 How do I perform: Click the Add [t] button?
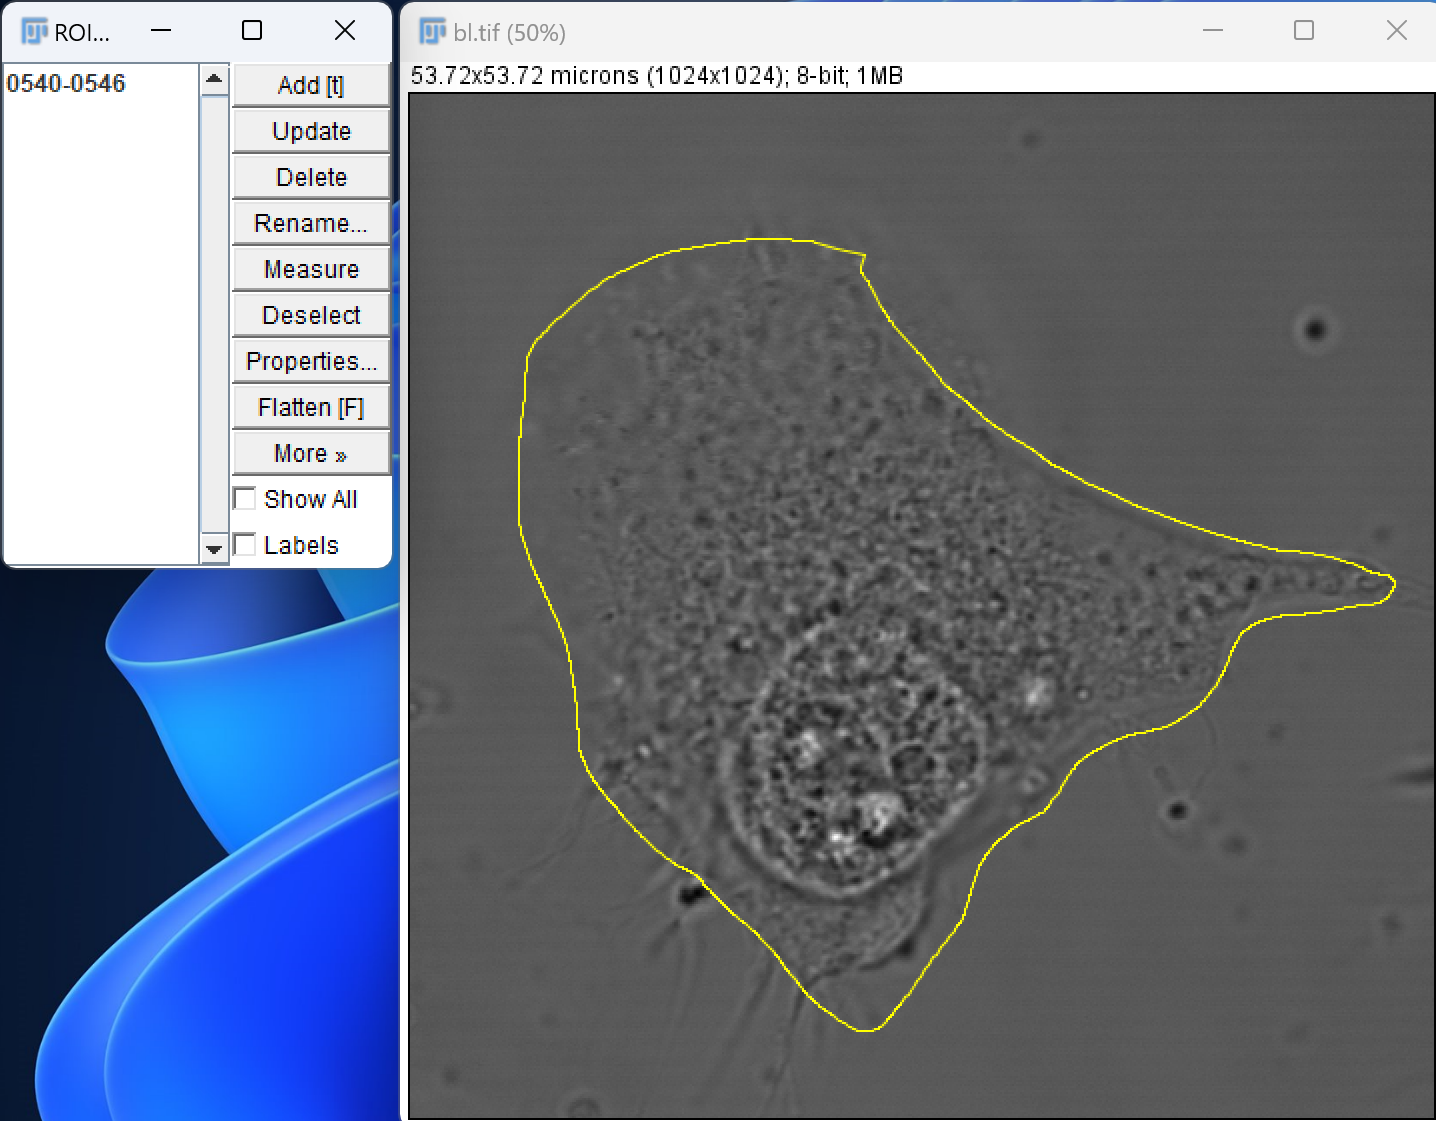point(311,85)
